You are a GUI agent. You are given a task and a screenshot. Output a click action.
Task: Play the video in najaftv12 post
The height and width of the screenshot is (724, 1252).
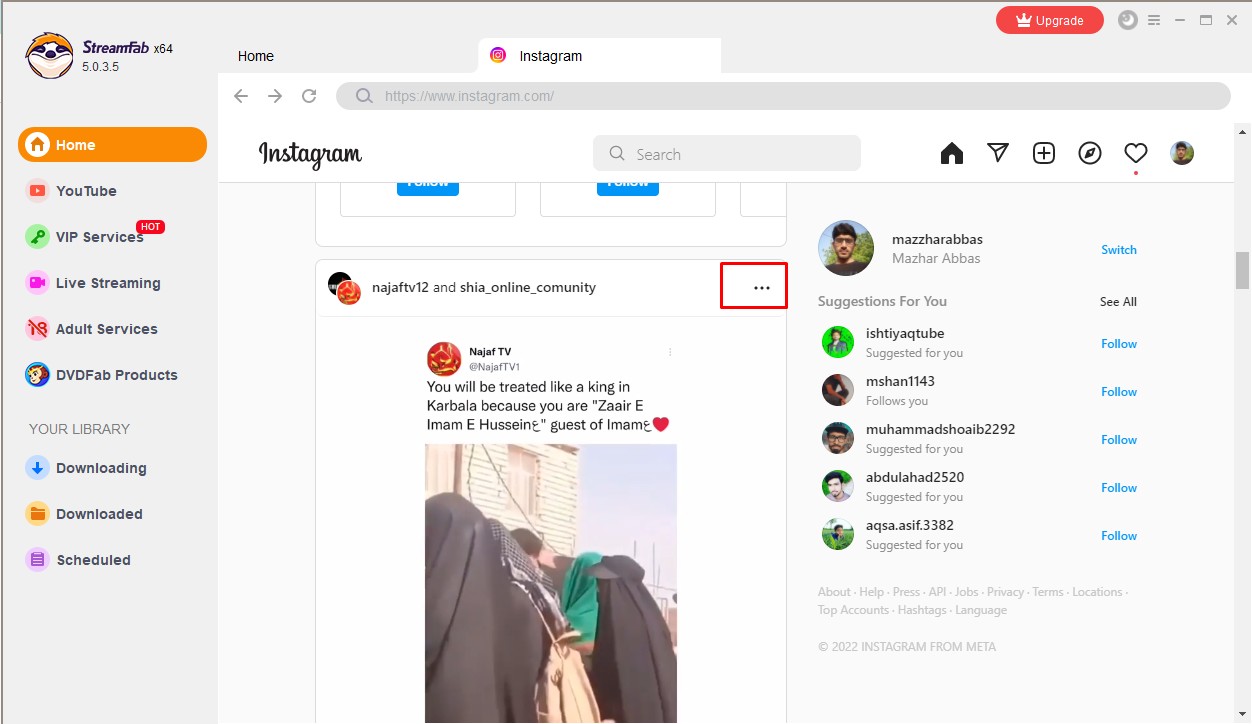click(x=551, y=583)
